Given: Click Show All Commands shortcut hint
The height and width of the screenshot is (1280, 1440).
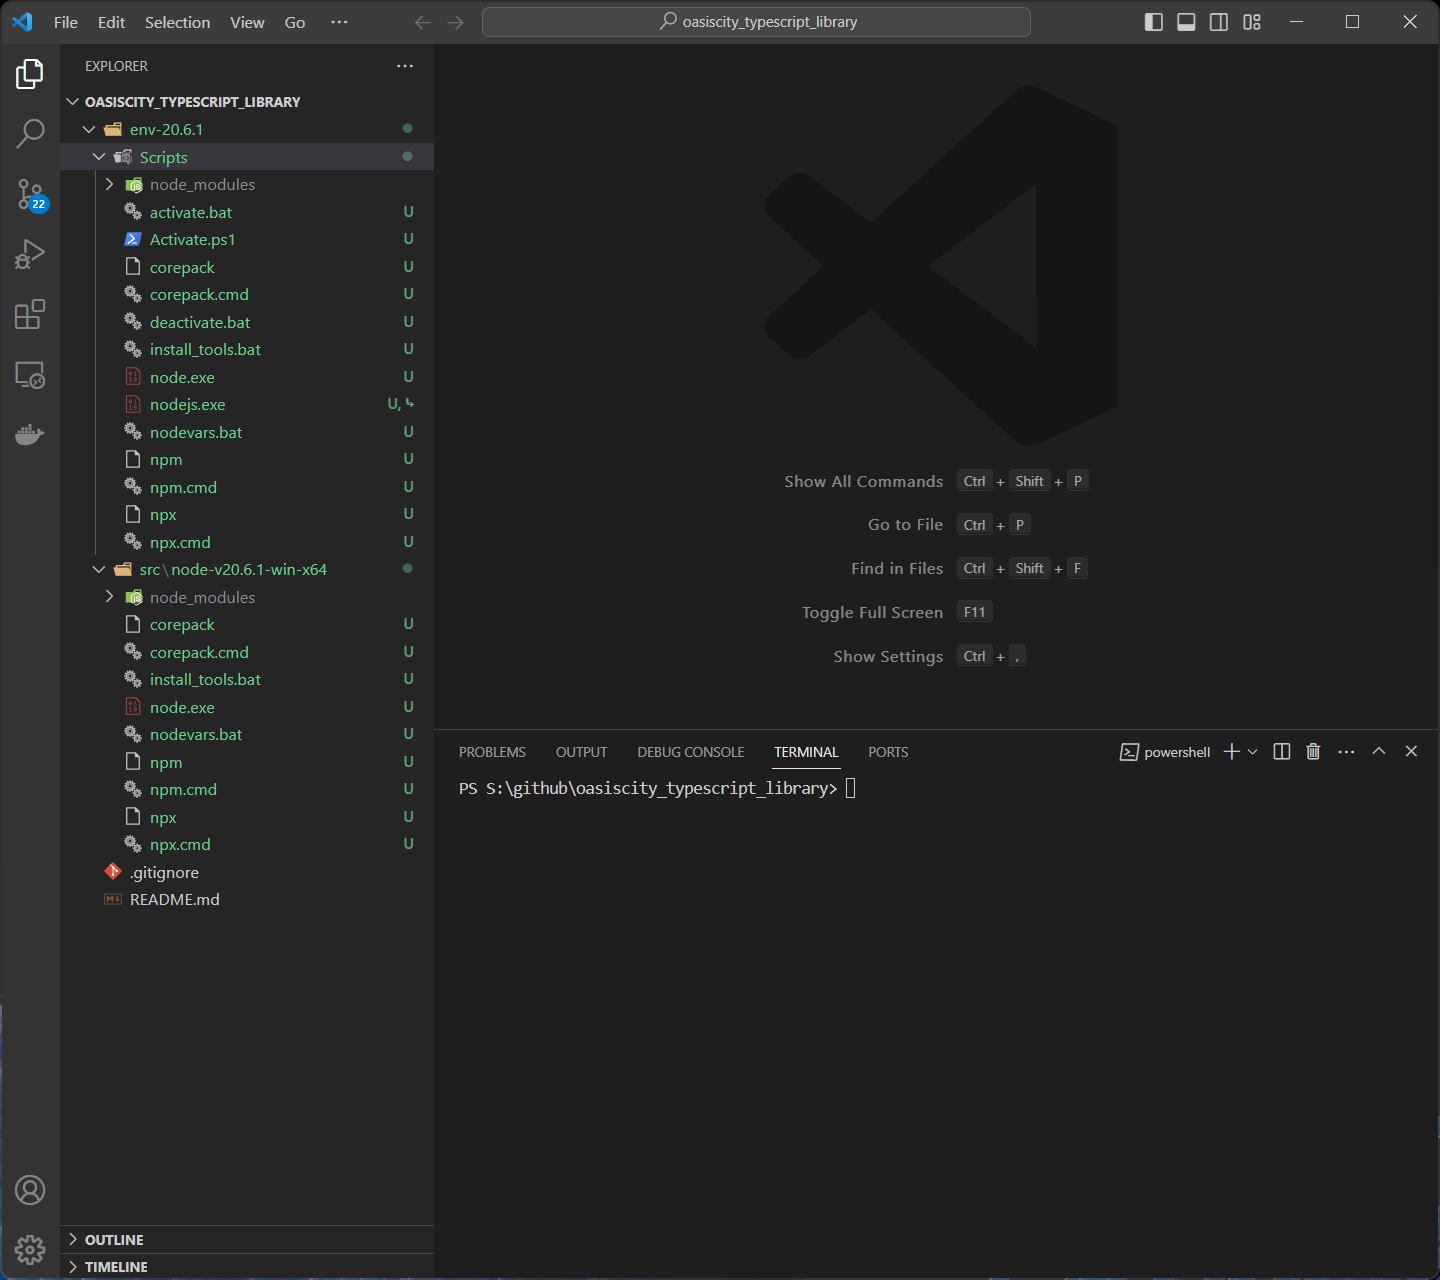Looking at the screenshot, I should pyautogui.click(x=936, y=481).
